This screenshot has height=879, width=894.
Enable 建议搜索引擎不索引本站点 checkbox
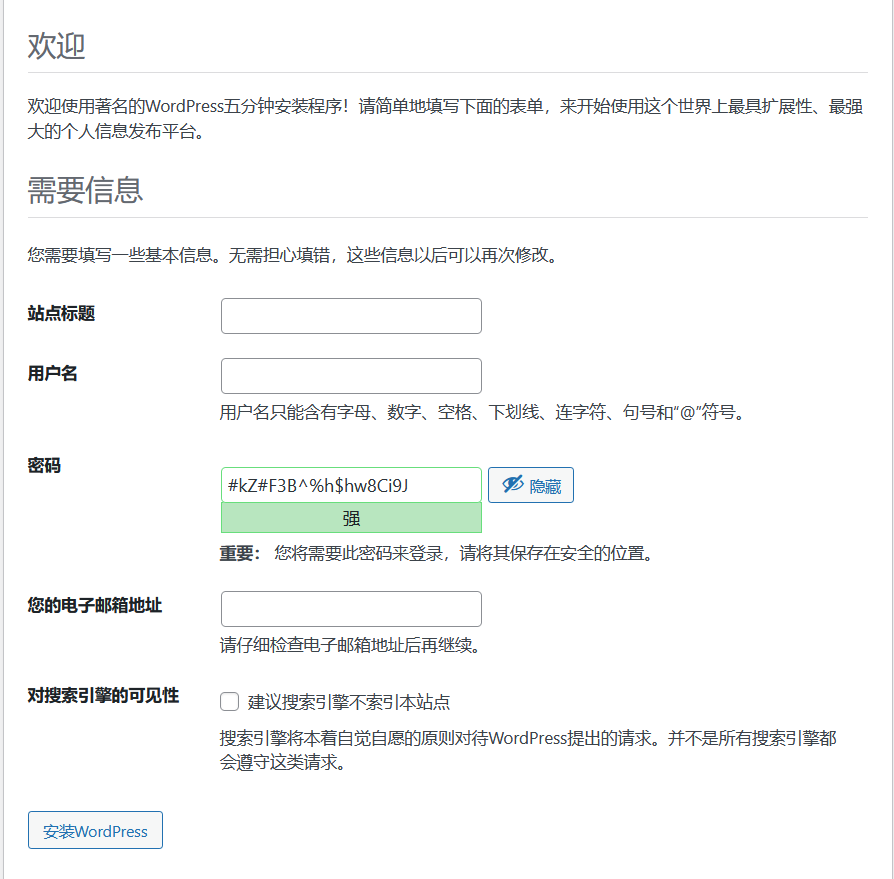(x=229, y=702)
